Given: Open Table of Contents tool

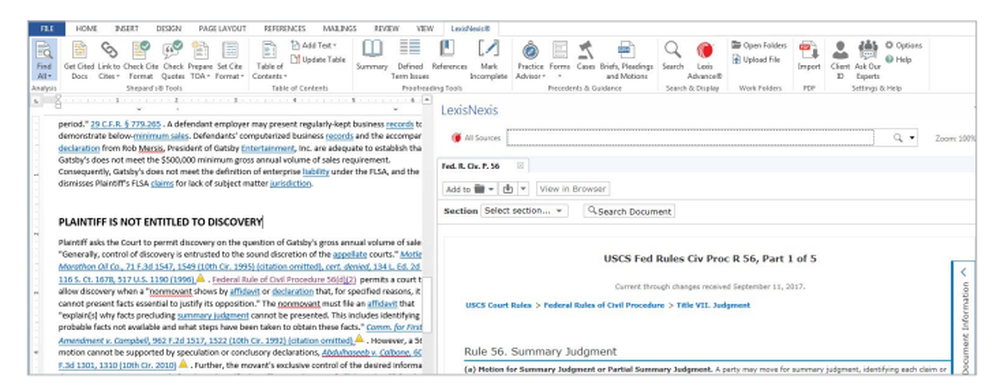Looking at the screenshot, I should (269, 60).
